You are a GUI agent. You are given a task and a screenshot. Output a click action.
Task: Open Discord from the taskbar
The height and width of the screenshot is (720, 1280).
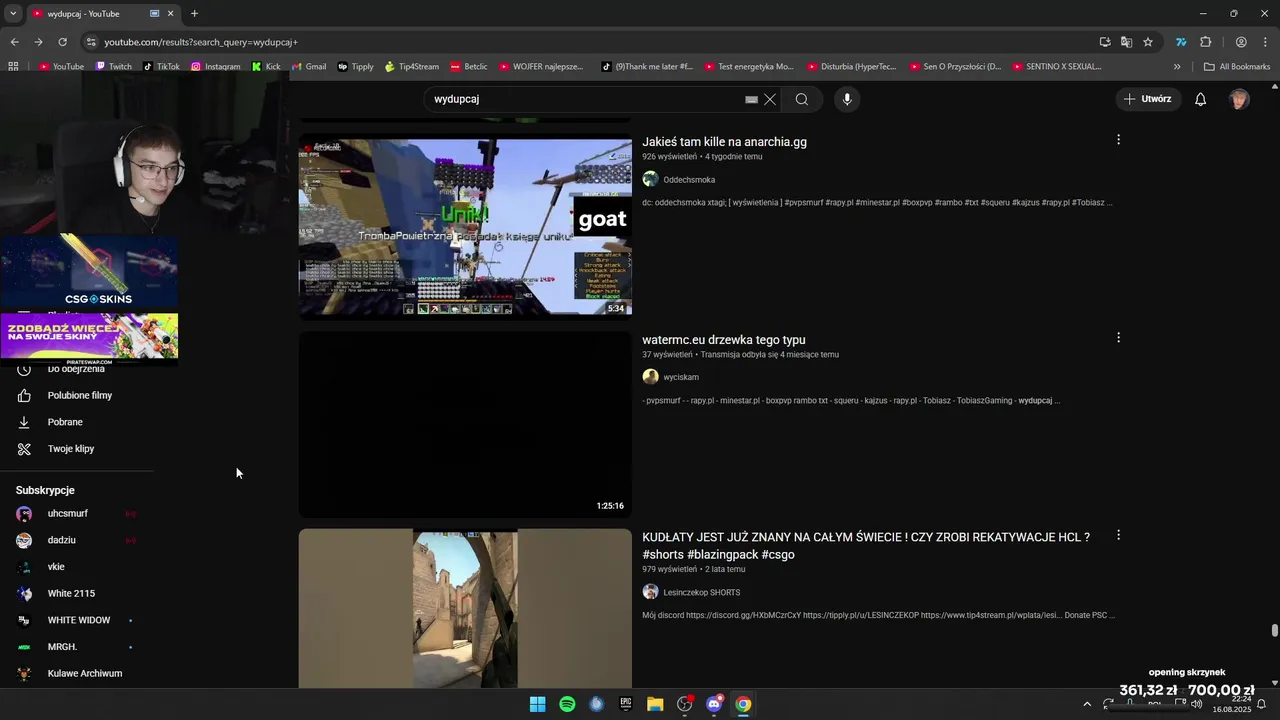click(x=714, y=704)
